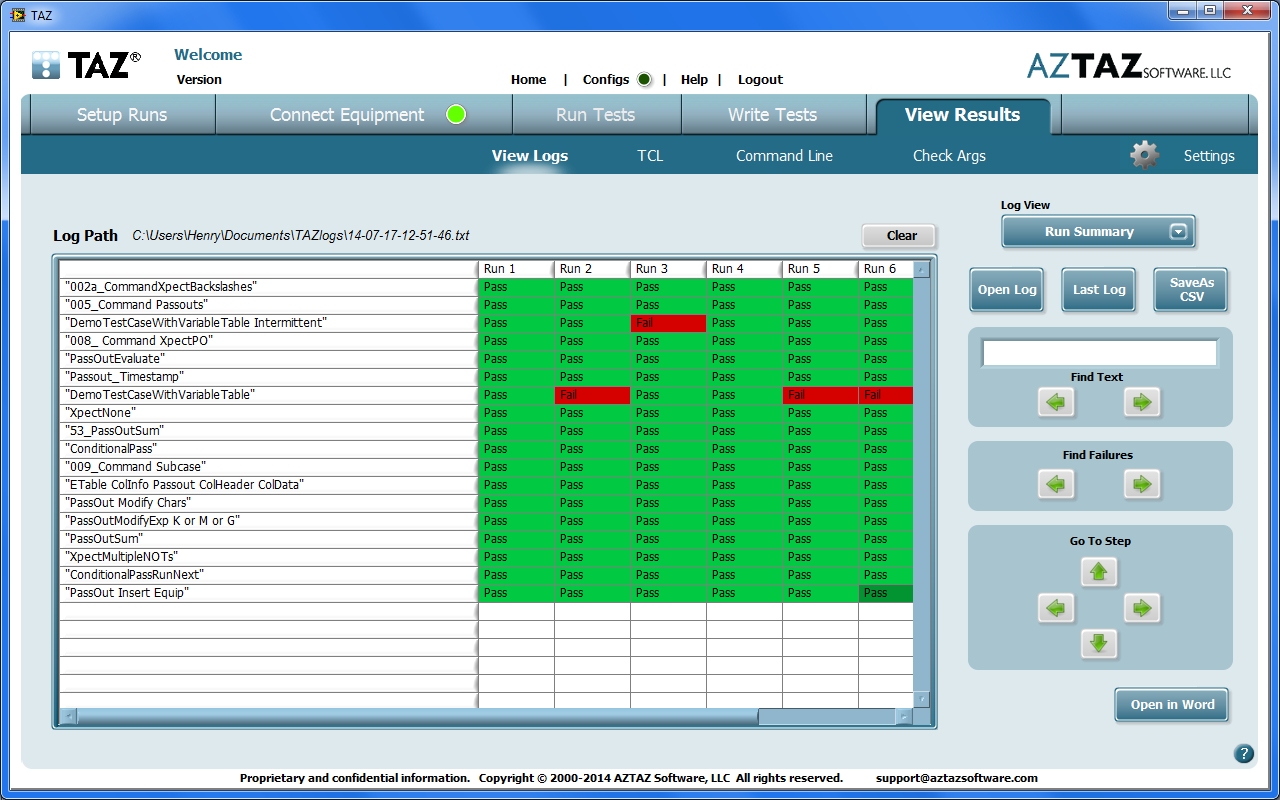Select the red Fail cell in Run 3
This screenshot has width=1280, height=800.
[668, 323]
